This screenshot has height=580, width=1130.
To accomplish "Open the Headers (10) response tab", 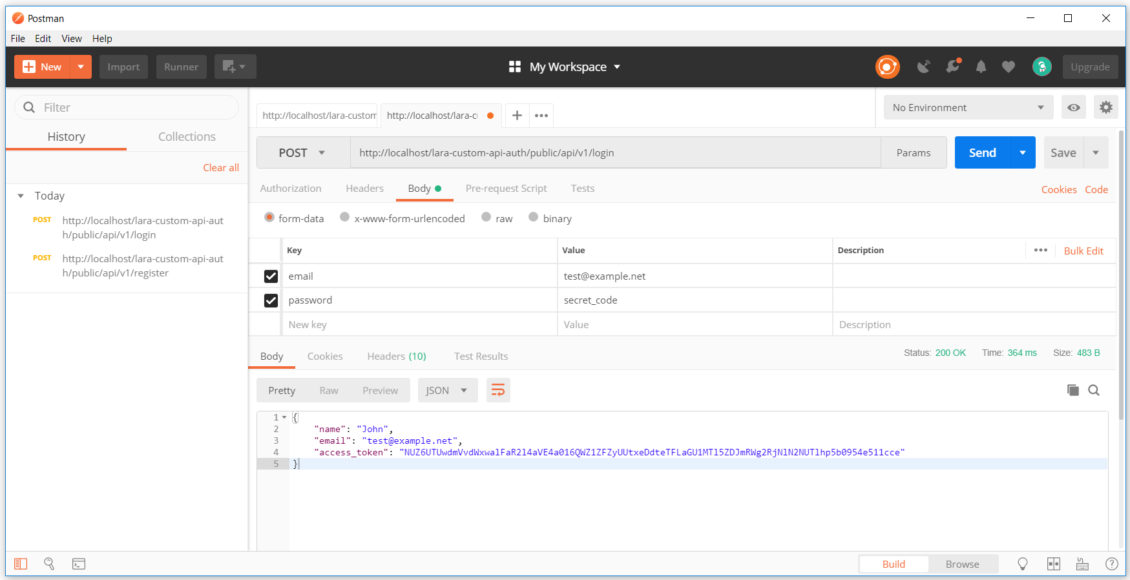I will [396, 355].
